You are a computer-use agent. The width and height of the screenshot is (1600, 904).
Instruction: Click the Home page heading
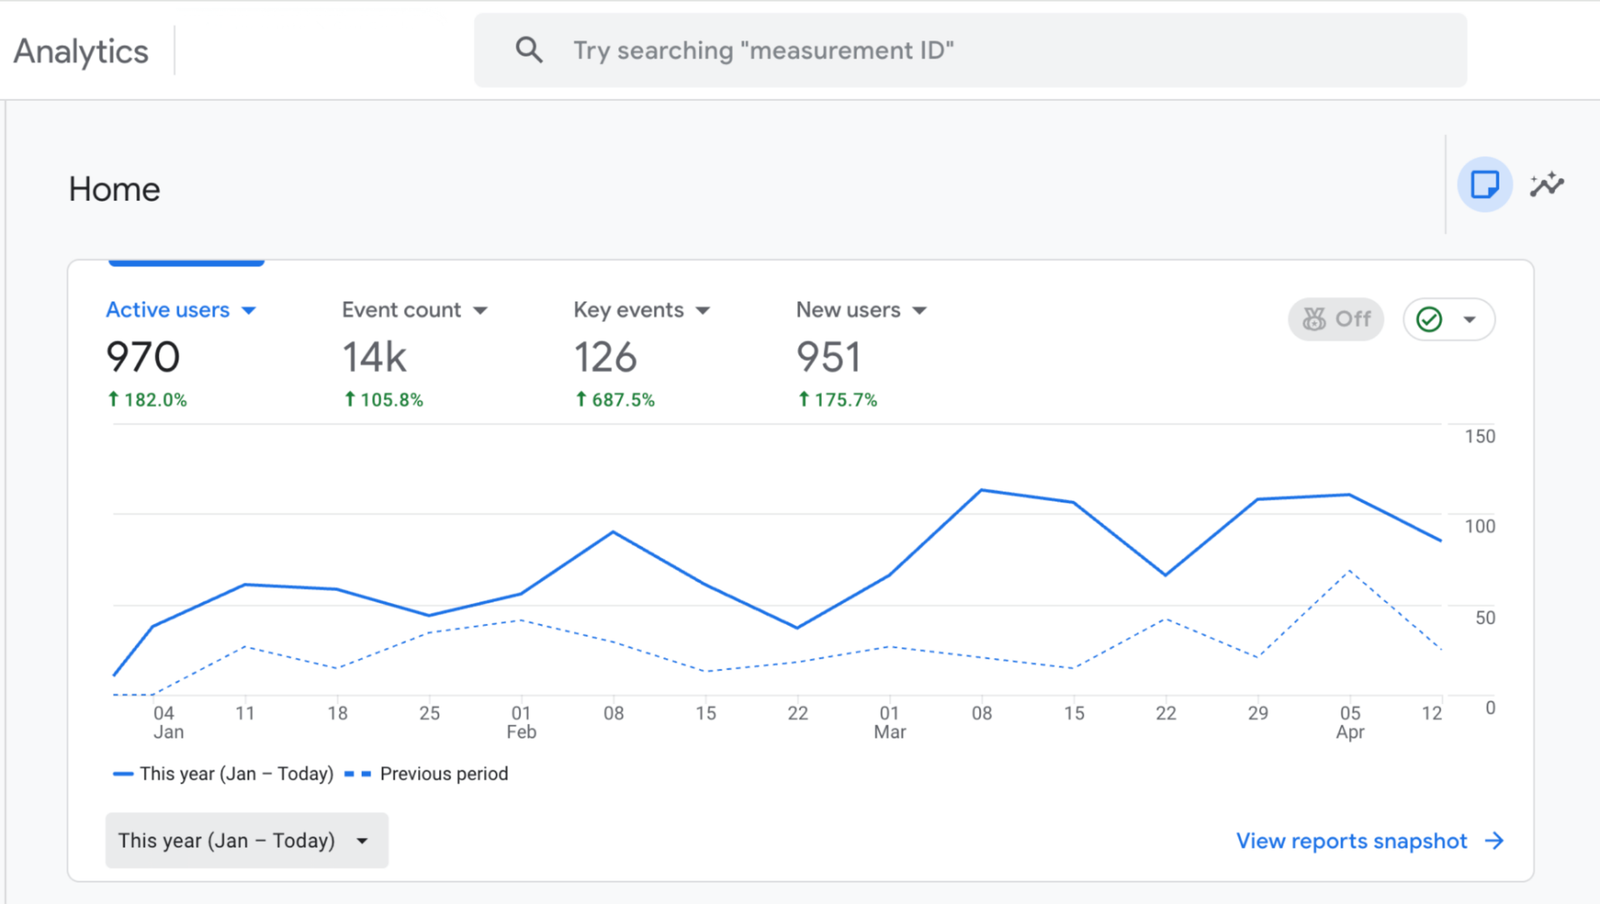[x=114, y=189]
